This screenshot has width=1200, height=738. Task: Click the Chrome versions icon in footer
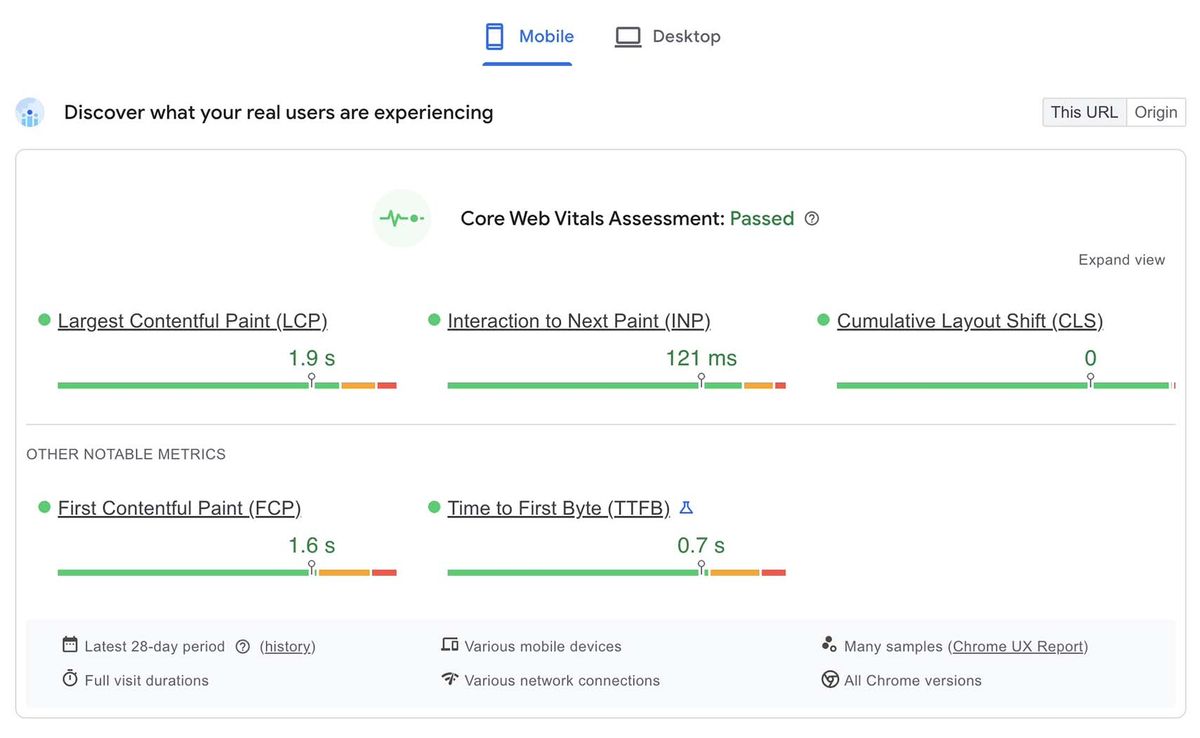(830, 680)
